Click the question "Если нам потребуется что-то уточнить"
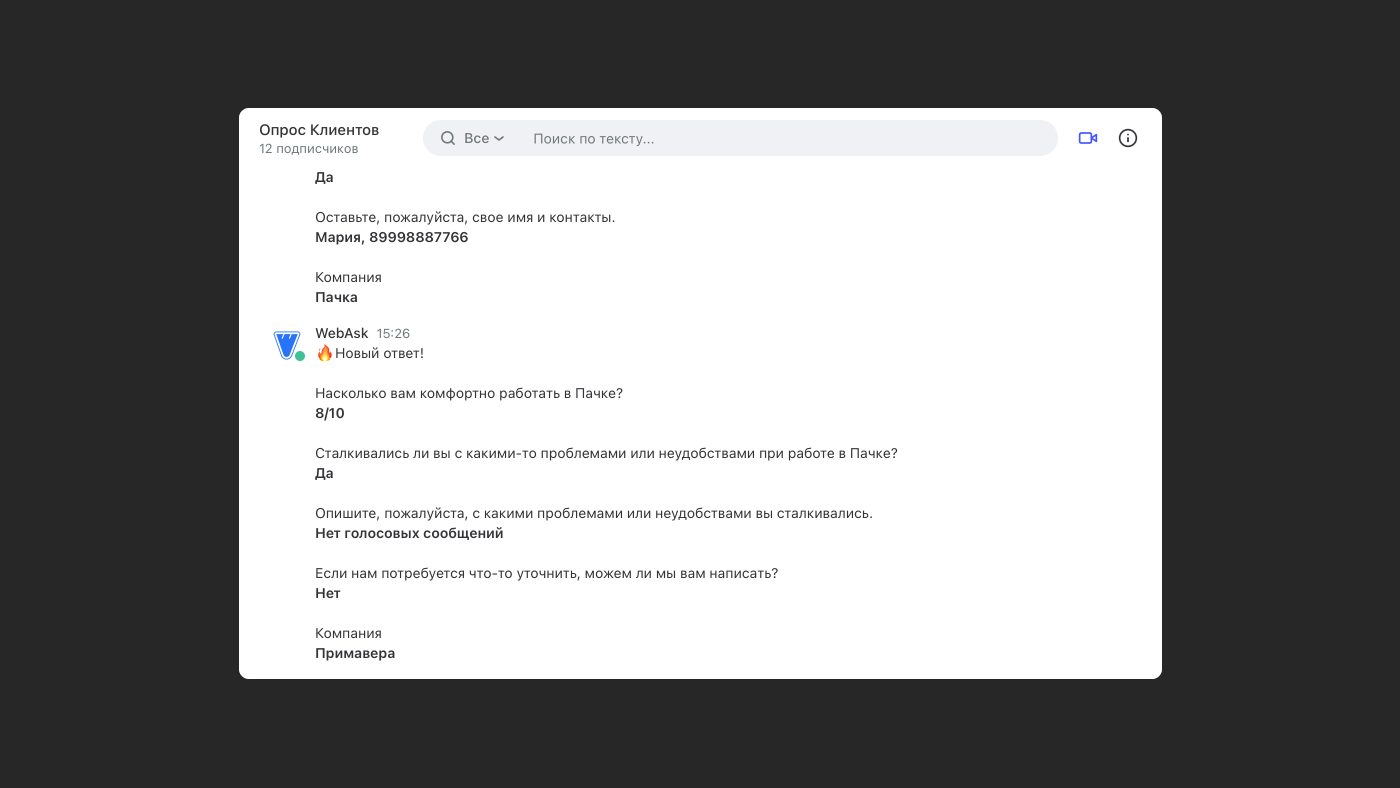1400x788 pixels. (546, 573)
